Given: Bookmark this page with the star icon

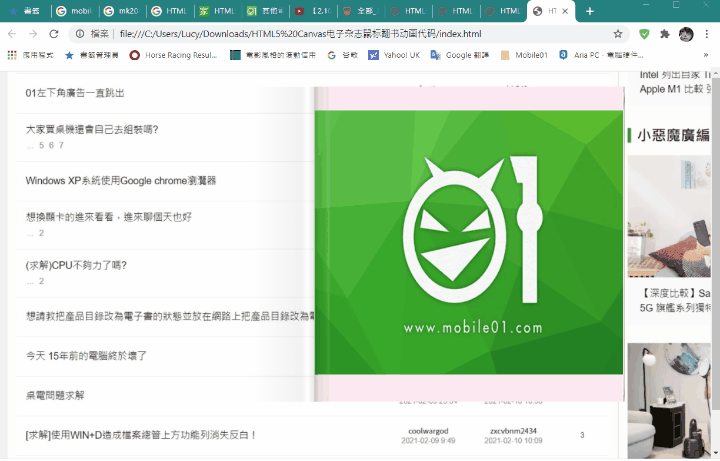Looking at the screenshot, I should (618, 34).
